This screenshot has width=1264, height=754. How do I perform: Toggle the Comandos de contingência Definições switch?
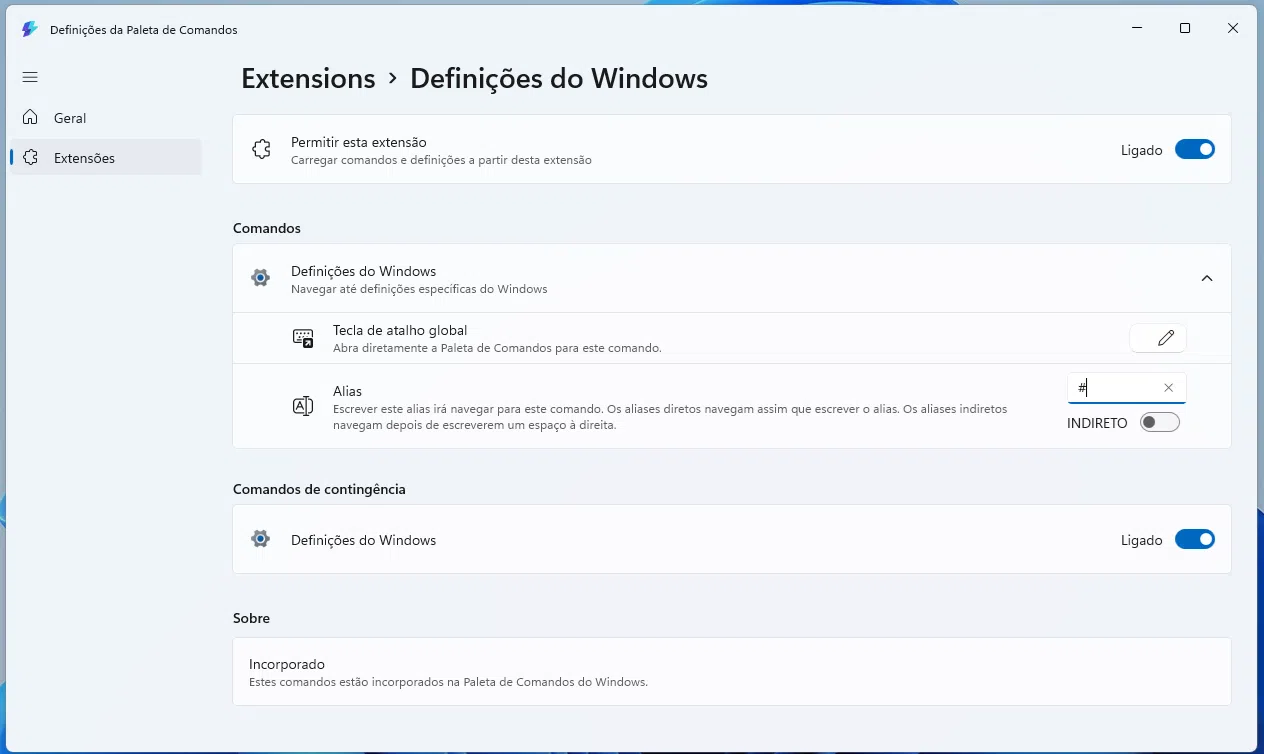pos(1195,540)
